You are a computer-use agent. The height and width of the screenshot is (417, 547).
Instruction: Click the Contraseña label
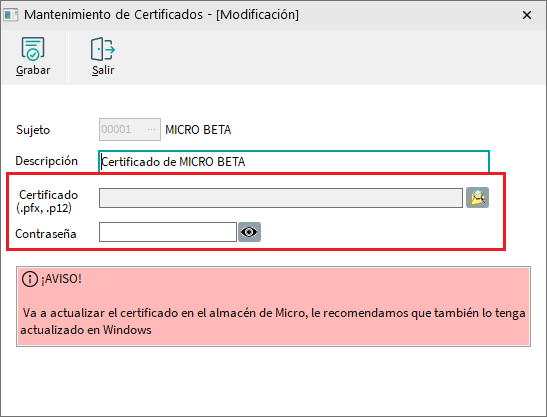(x=46, y=233)
